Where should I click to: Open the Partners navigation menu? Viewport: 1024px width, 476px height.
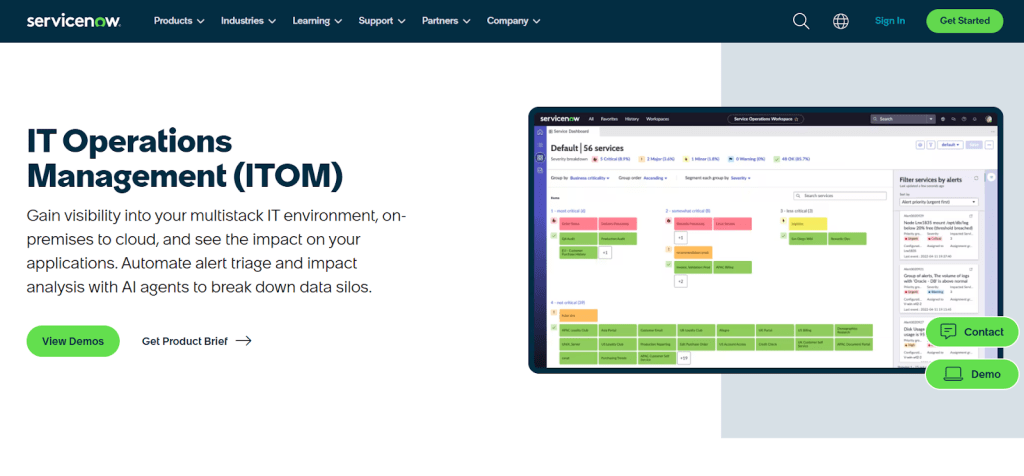point(446,21)
